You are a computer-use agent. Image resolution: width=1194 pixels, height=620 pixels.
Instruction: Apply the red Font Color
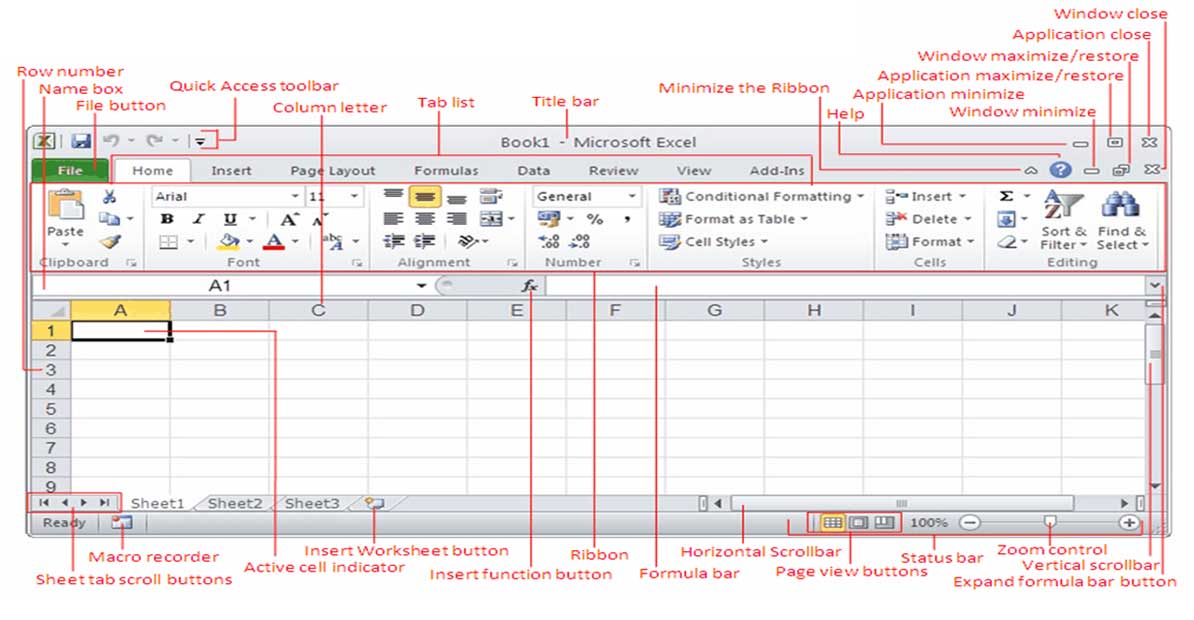coord(274,242)
